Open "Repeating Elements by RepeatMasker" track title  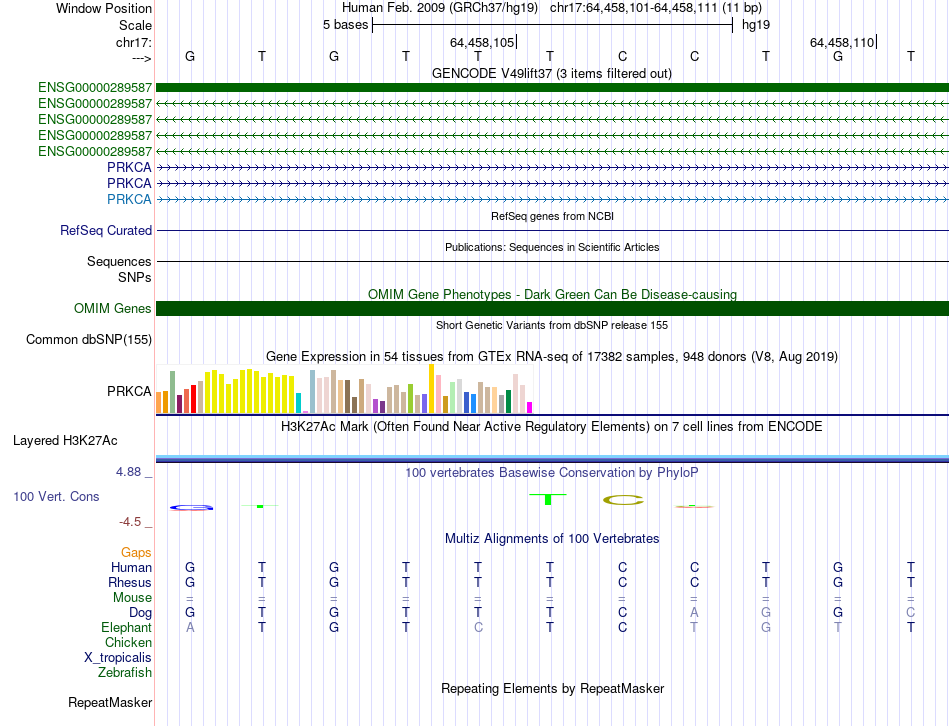(x=552, y=688)
